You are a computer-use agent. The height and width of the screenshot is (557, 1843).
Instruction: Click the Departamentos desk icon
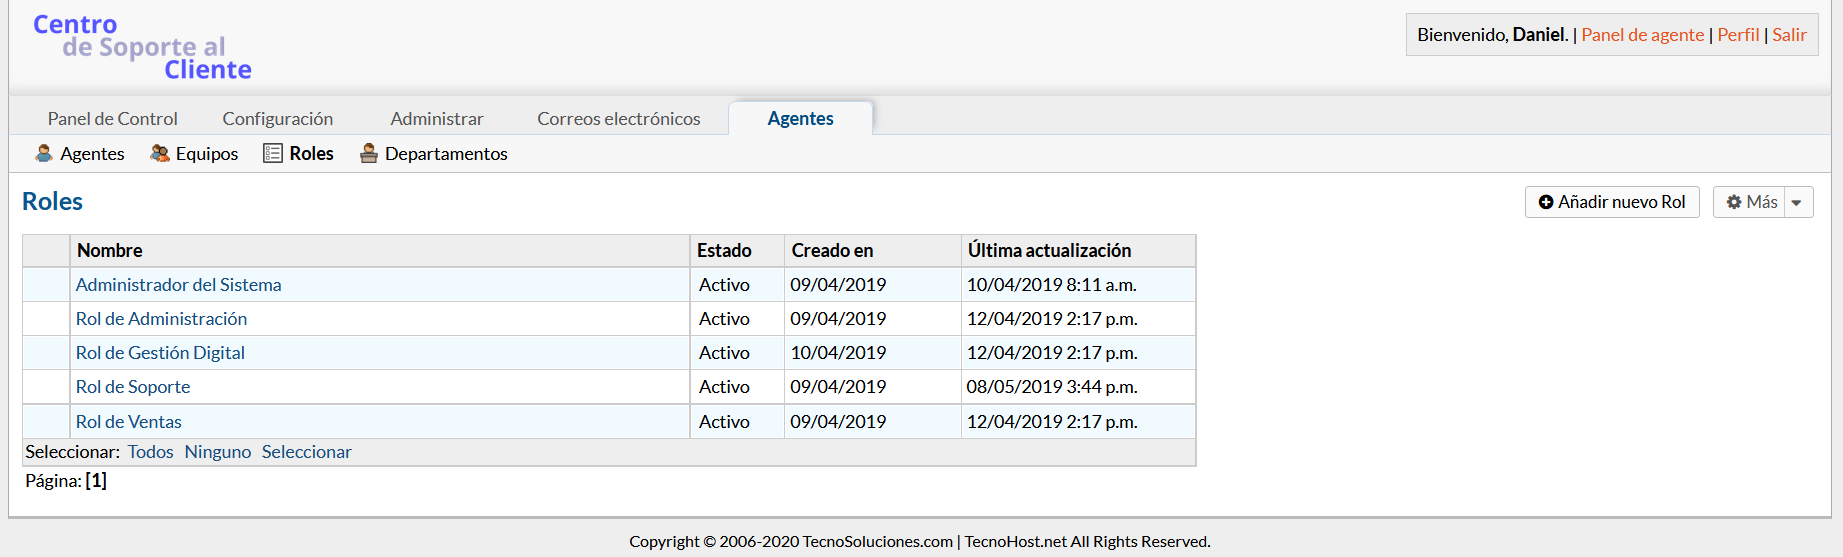[x=369, y=153]
